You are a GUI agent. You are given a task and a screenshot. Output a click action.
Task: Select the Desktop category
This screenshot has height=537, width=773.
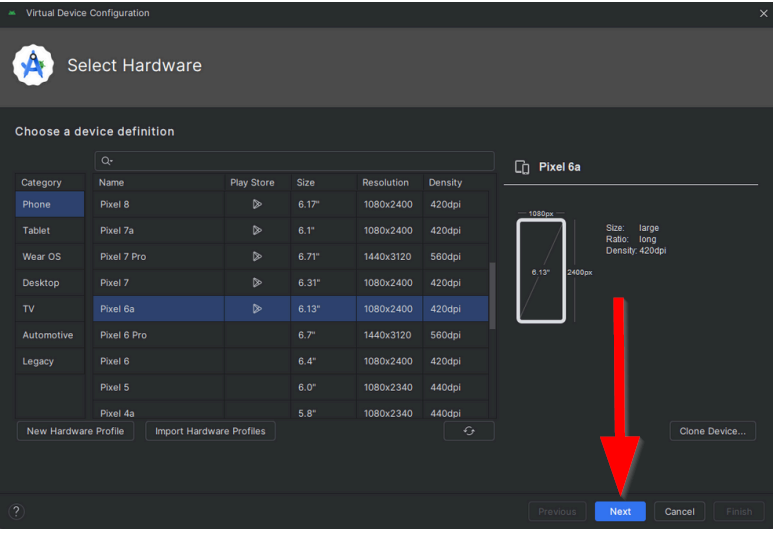50,283
